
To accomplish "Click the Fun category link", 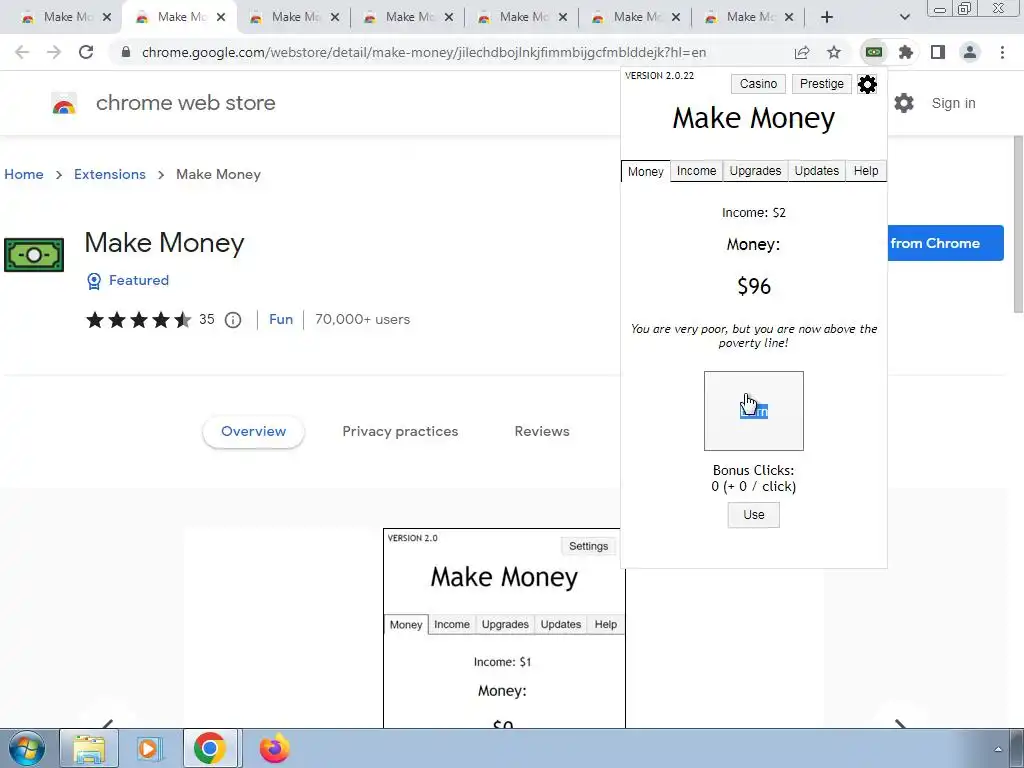I will tap(281, 319).
